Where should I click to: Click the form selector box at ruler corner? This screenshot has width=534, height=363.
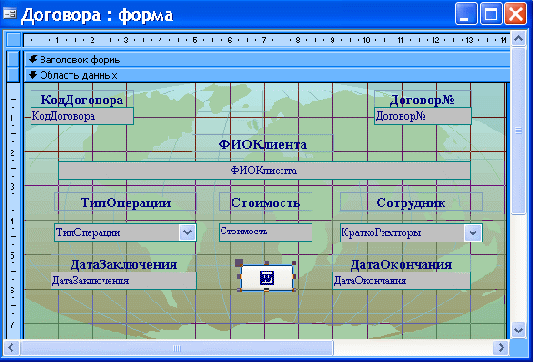(x=13, y=40)
